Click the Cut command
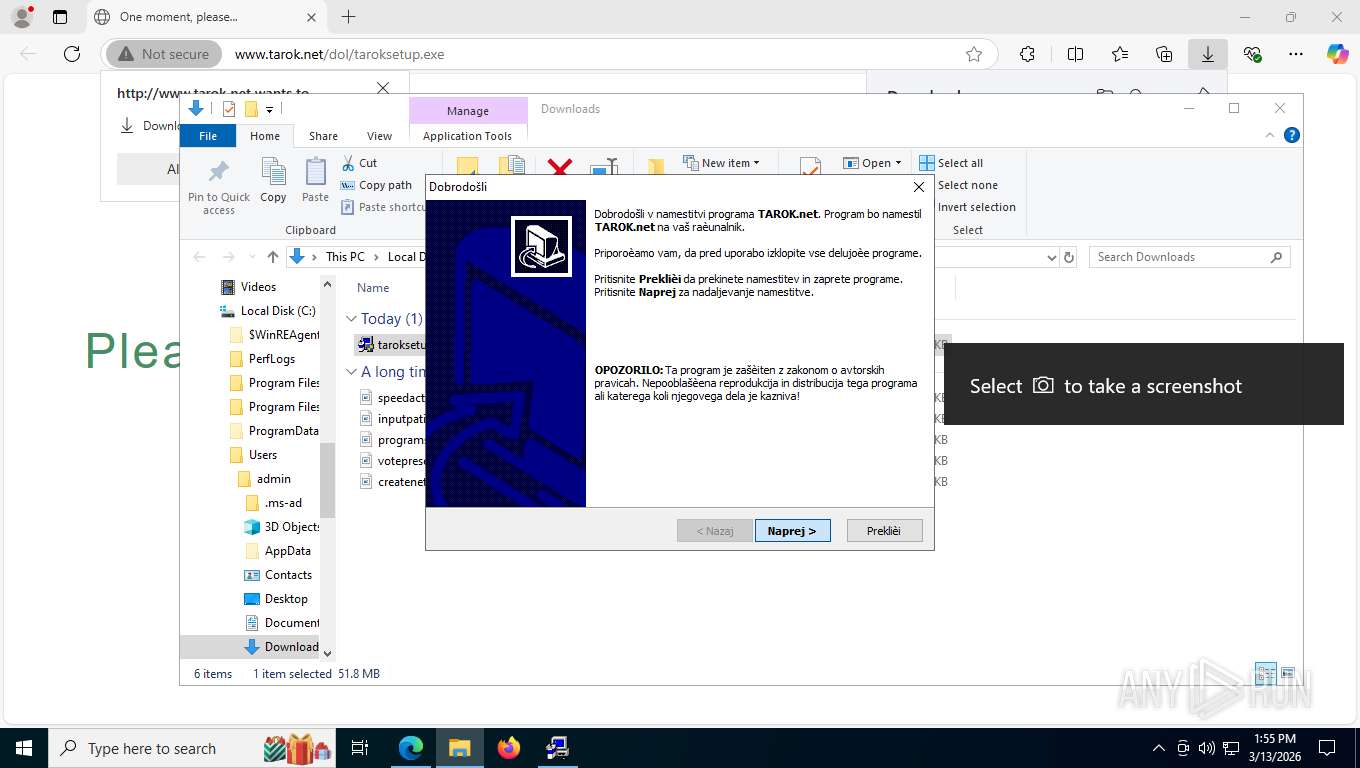This screenshot has width=1360, height=768. 359,163
